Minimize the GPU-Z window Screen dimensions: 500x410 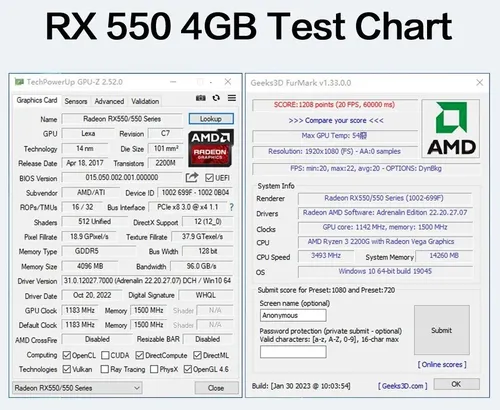tap(173, 82)
